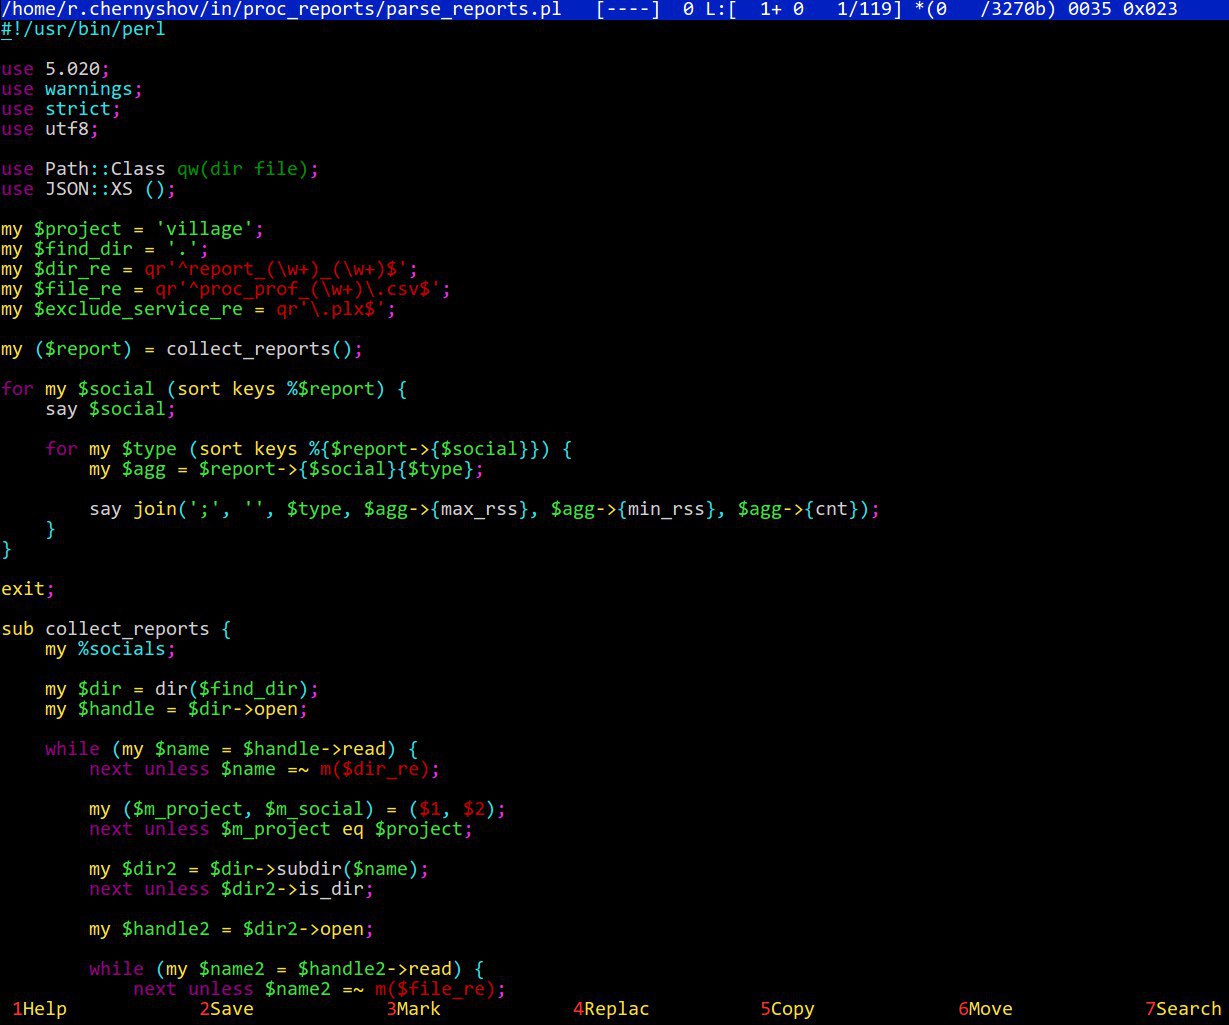Select the 4Replac function key
Screen dimensions: 1229x1025
click(611, 1009)
